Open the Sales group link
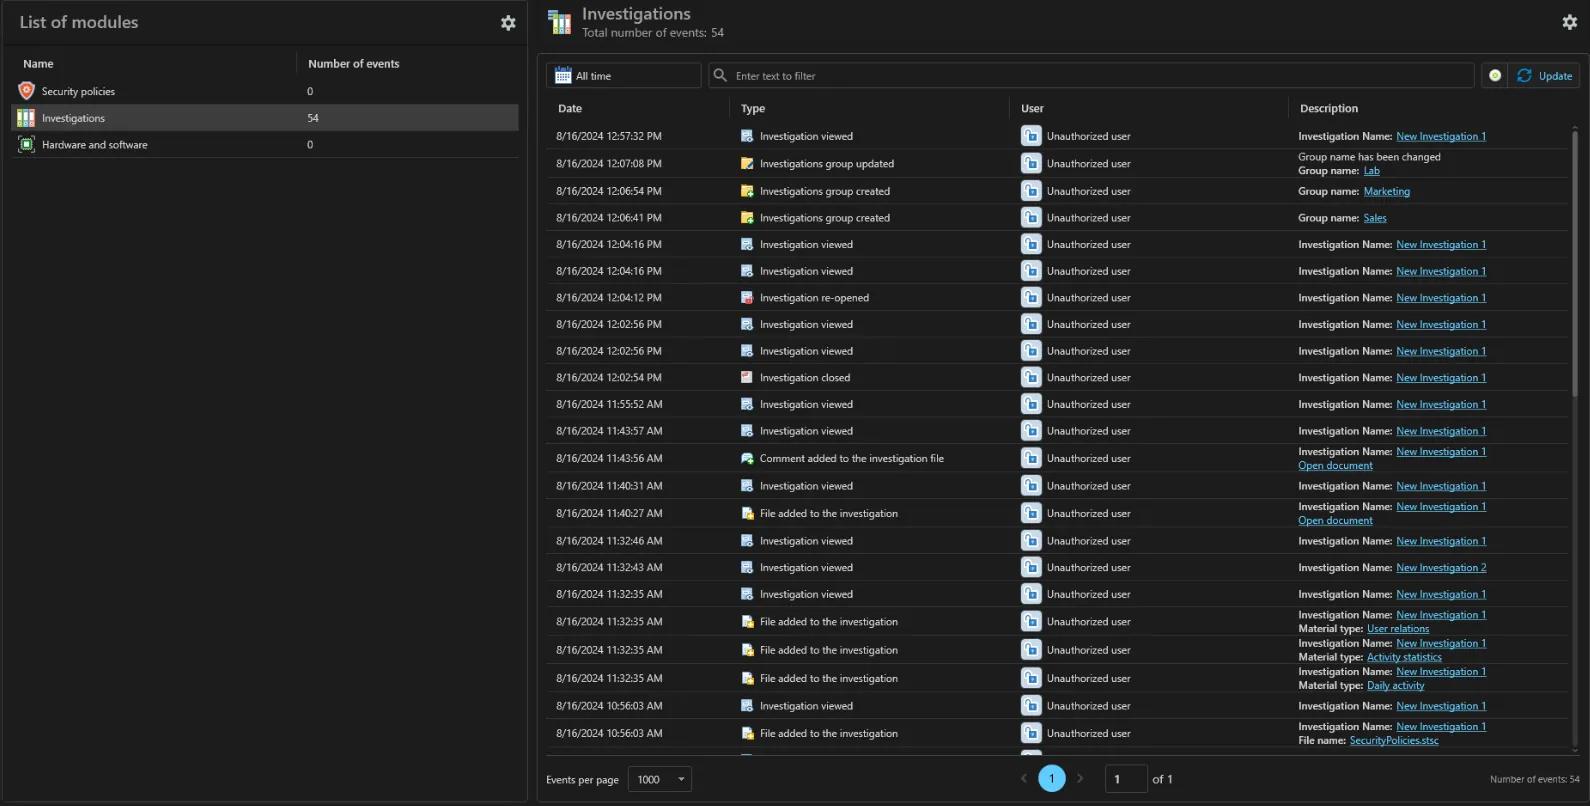 click(1375, 218)
